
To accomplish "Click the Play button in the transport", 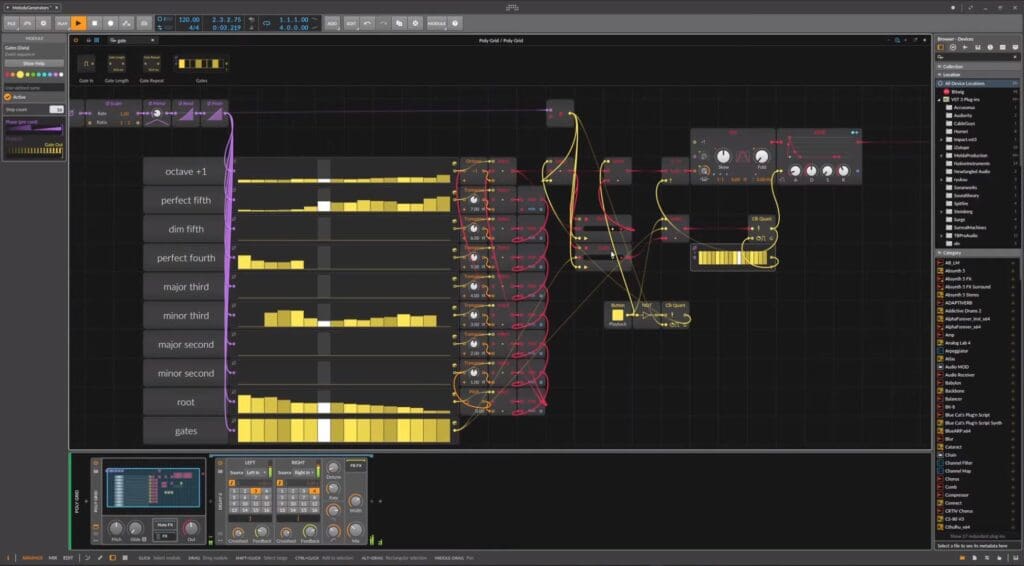I will coord(78,24).
